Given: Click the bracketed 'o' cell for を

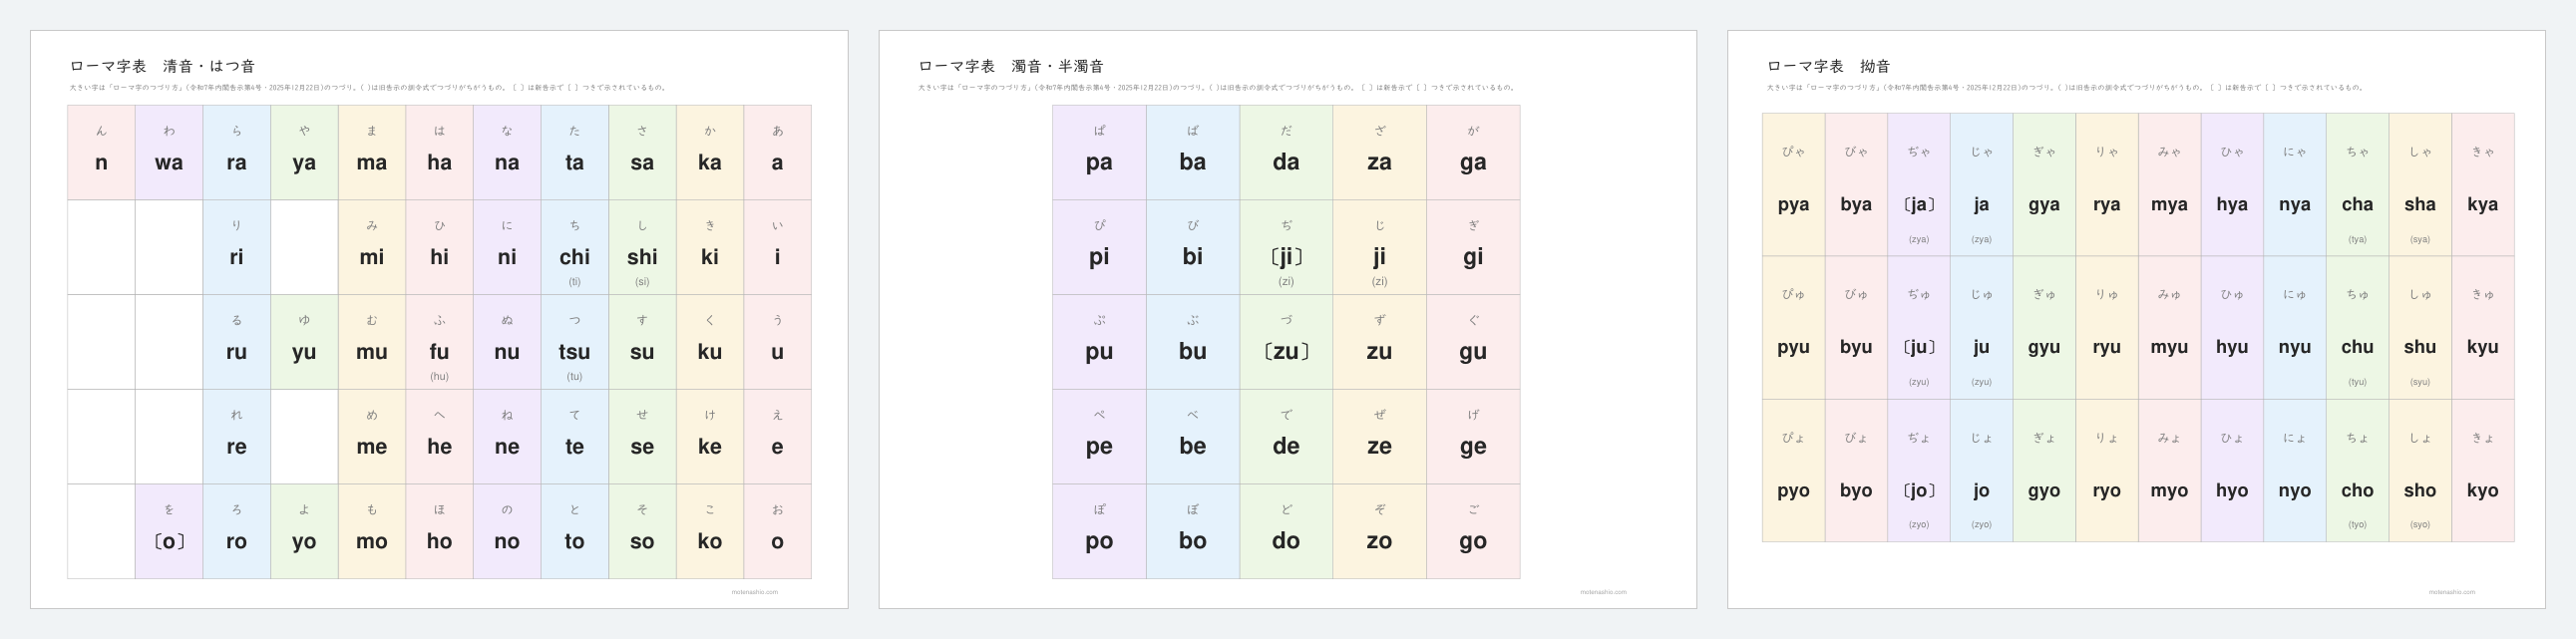Looking at the screenshot, I should pyautogui.click(x=169, y=531).
